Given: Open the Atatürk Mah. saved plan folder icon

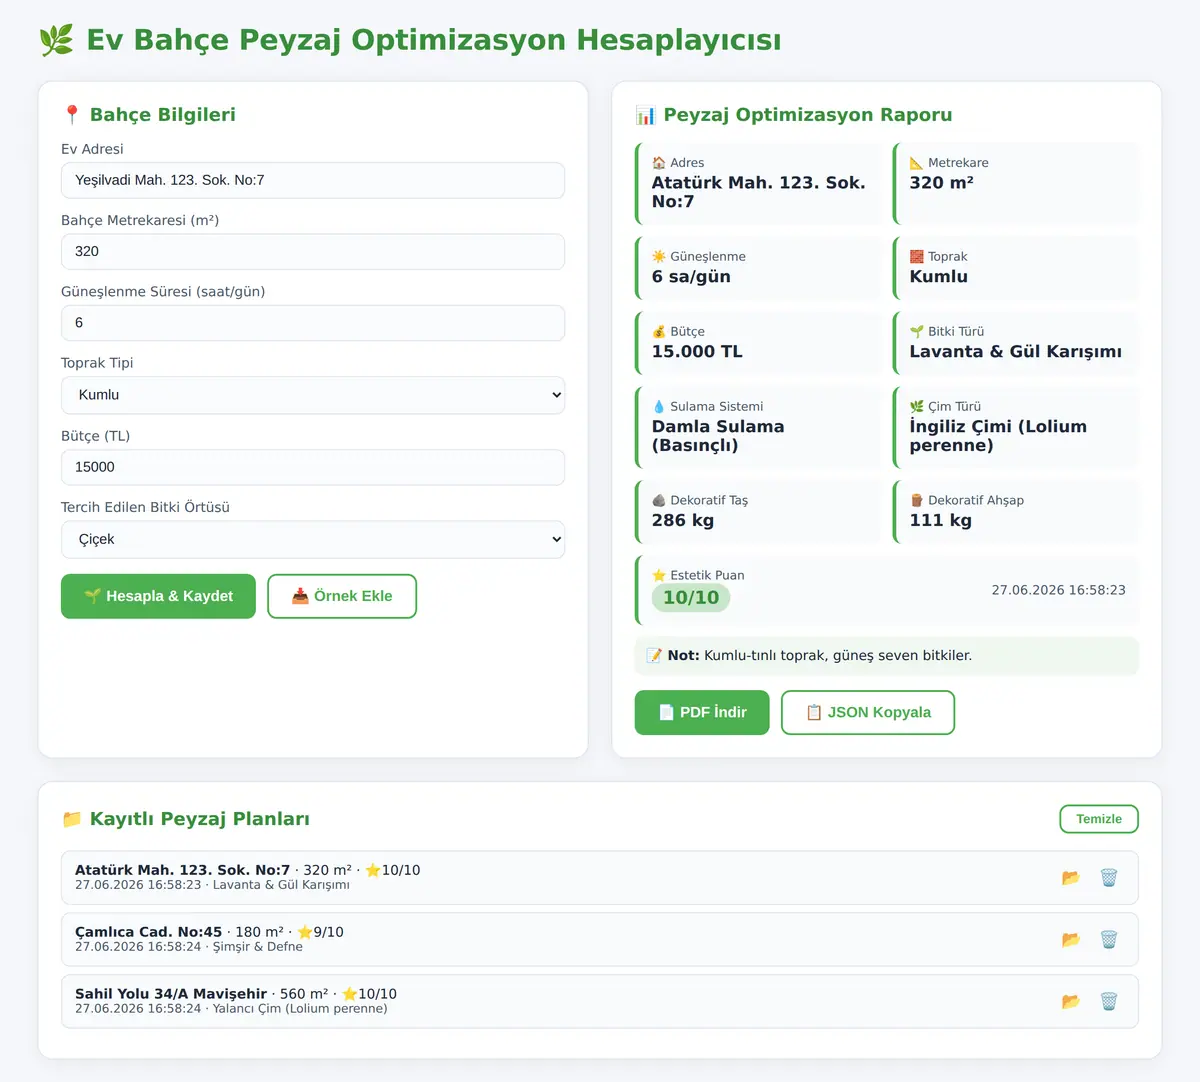Looking at the screenshot, I should pos(1071,878).
